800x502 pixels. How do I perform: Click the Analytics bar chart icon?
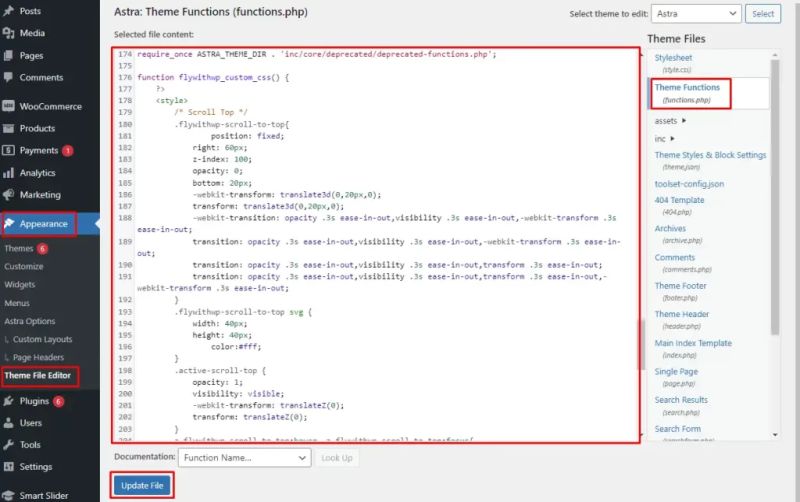[8, 173]
